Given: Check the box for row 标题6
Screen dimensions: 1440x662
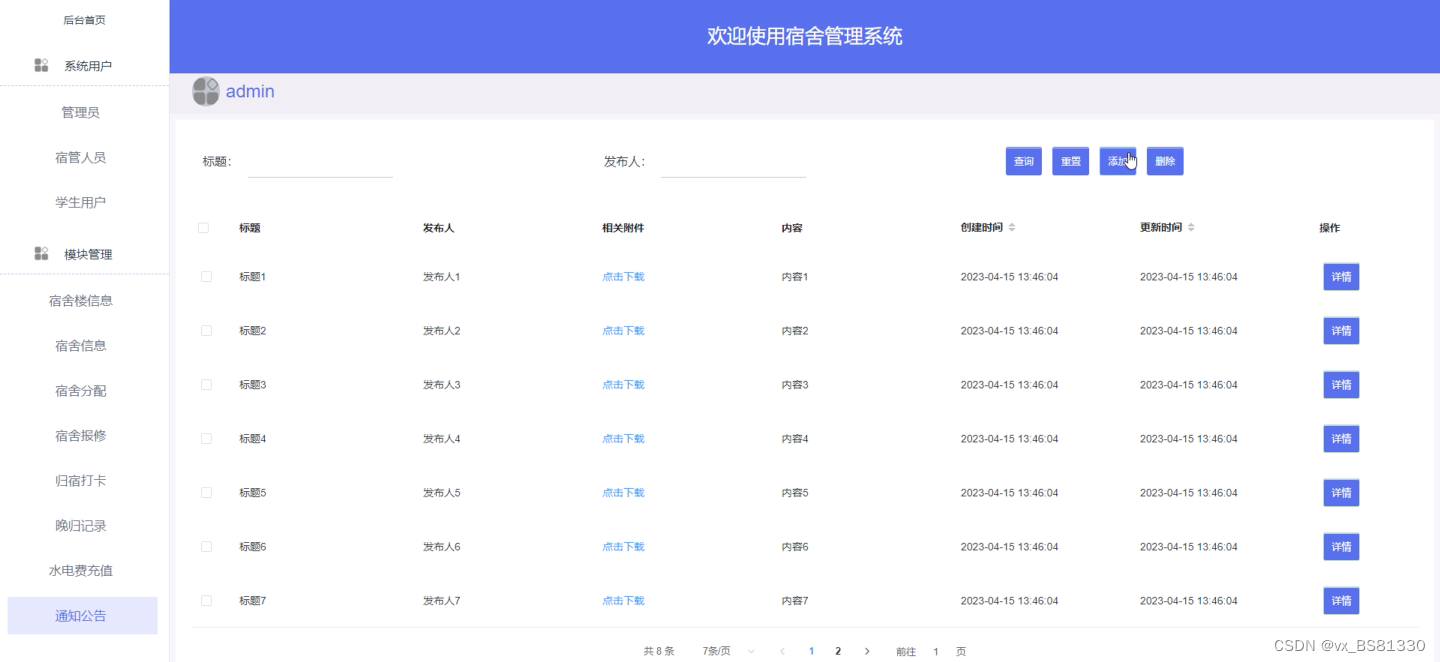Looking at the screenshot, I should click(206, 547).
